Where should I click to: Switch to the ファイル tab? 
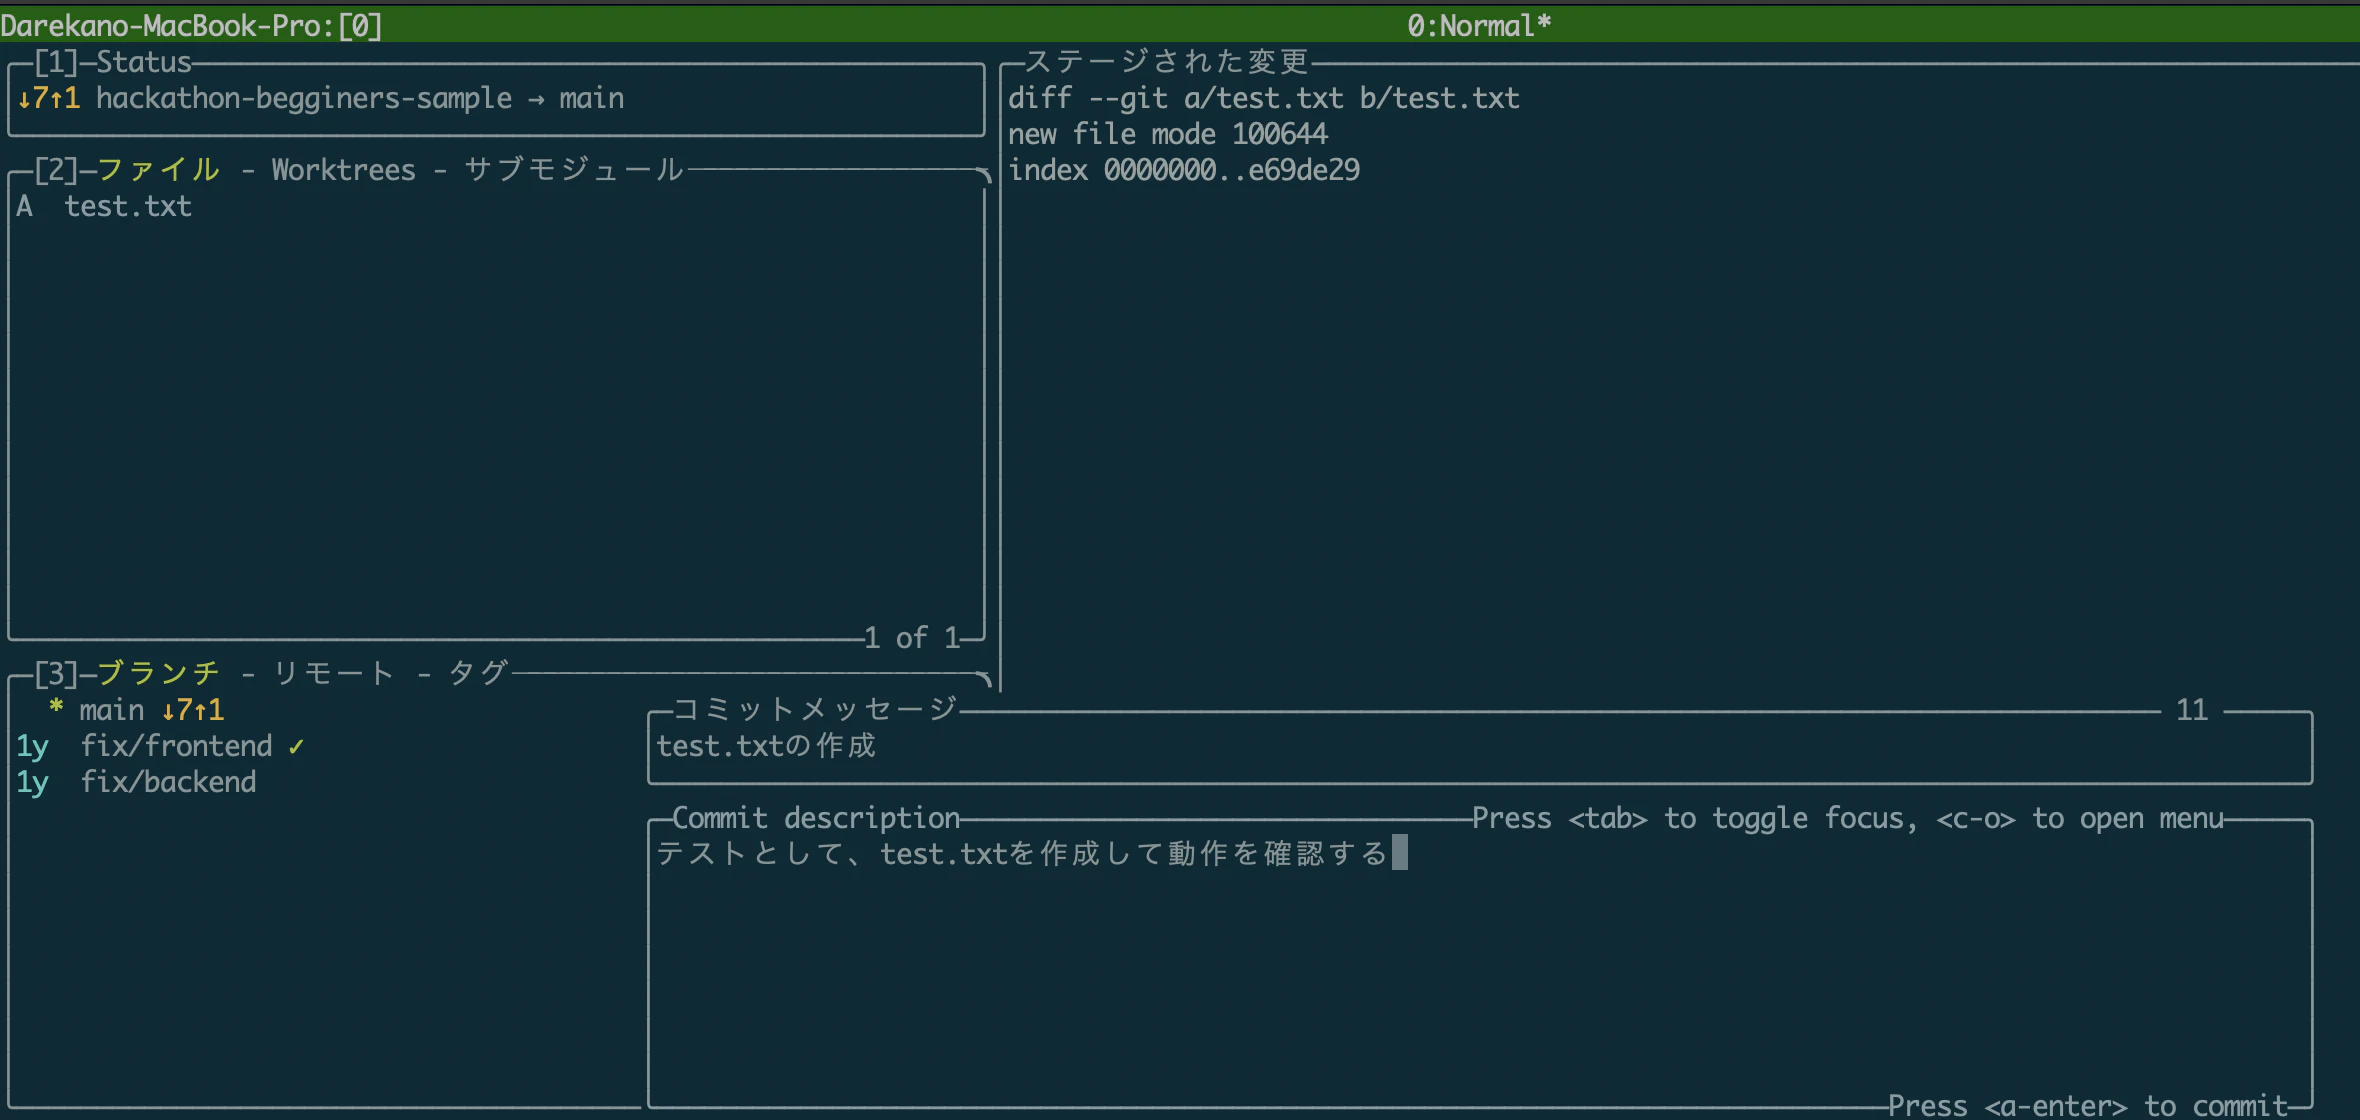click(158, 169)
